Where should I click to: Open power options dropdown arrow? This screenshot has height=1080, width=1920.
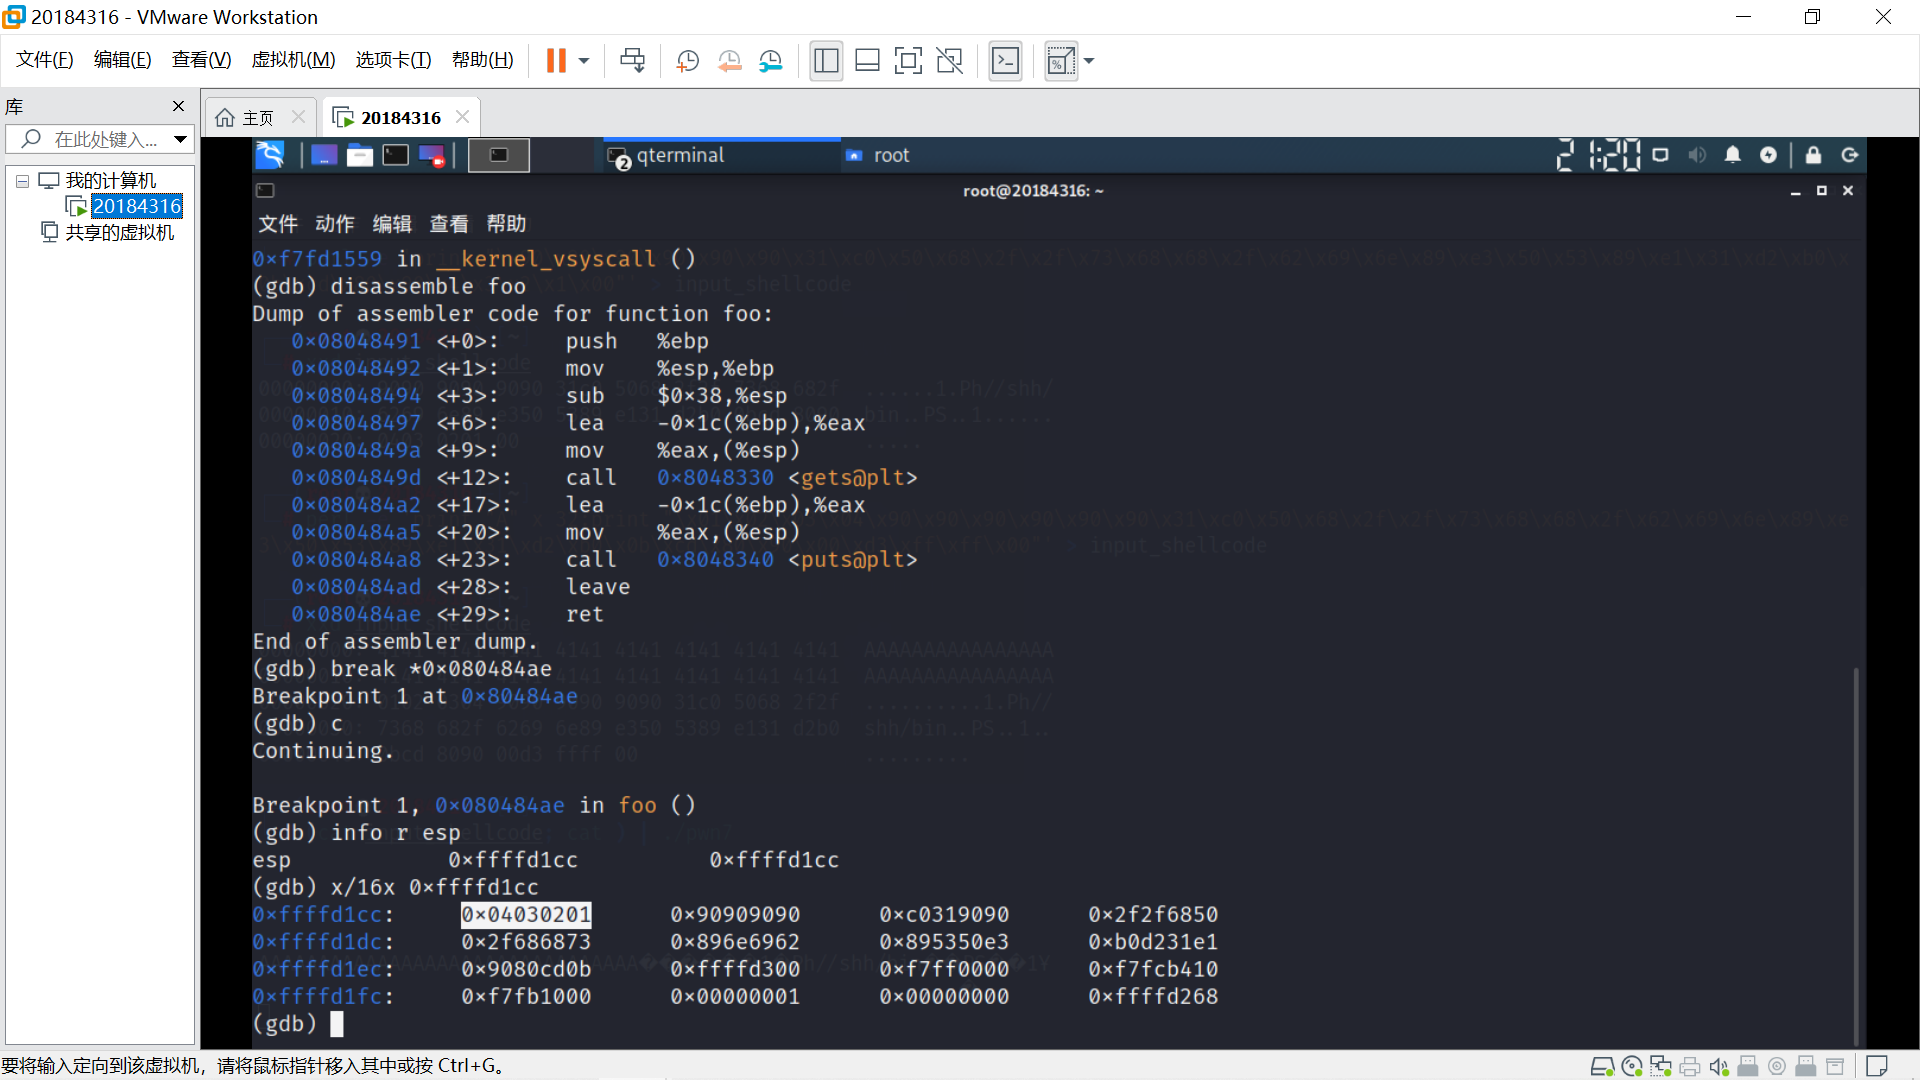tap(584, 61)
